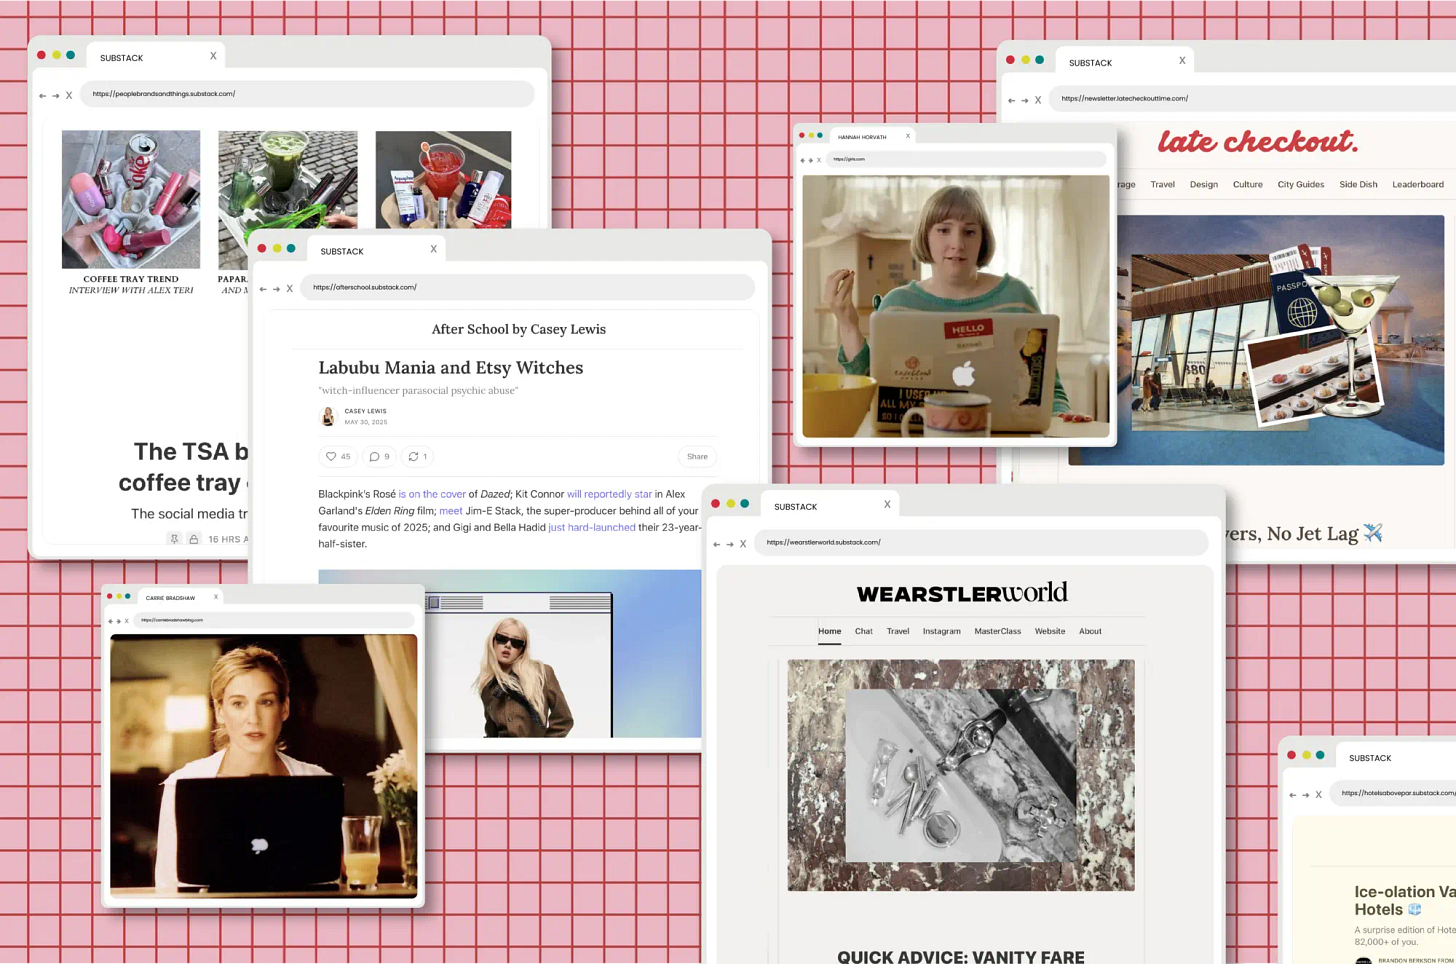Screen dimensions: 1456x964
Task: Click the WEARSTLERworld logo
Action: point(962,593)
